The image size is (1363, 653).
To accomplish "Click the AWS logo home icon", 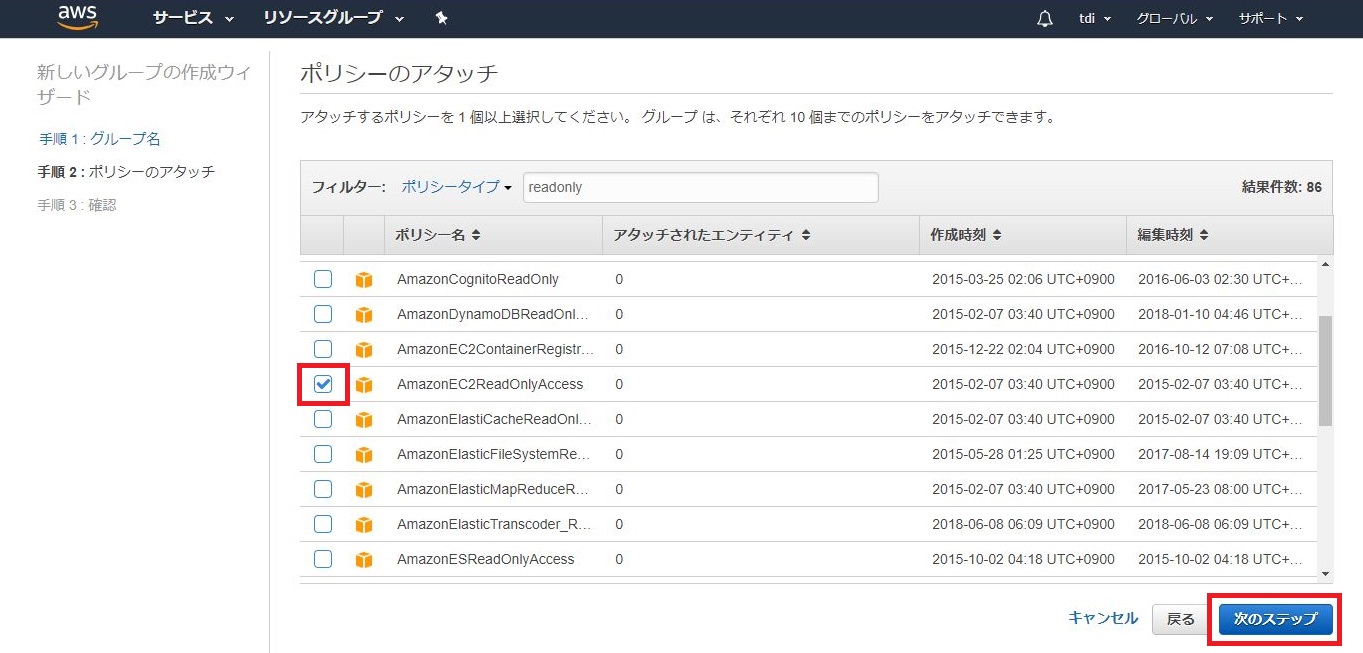I will coord(77,17).
